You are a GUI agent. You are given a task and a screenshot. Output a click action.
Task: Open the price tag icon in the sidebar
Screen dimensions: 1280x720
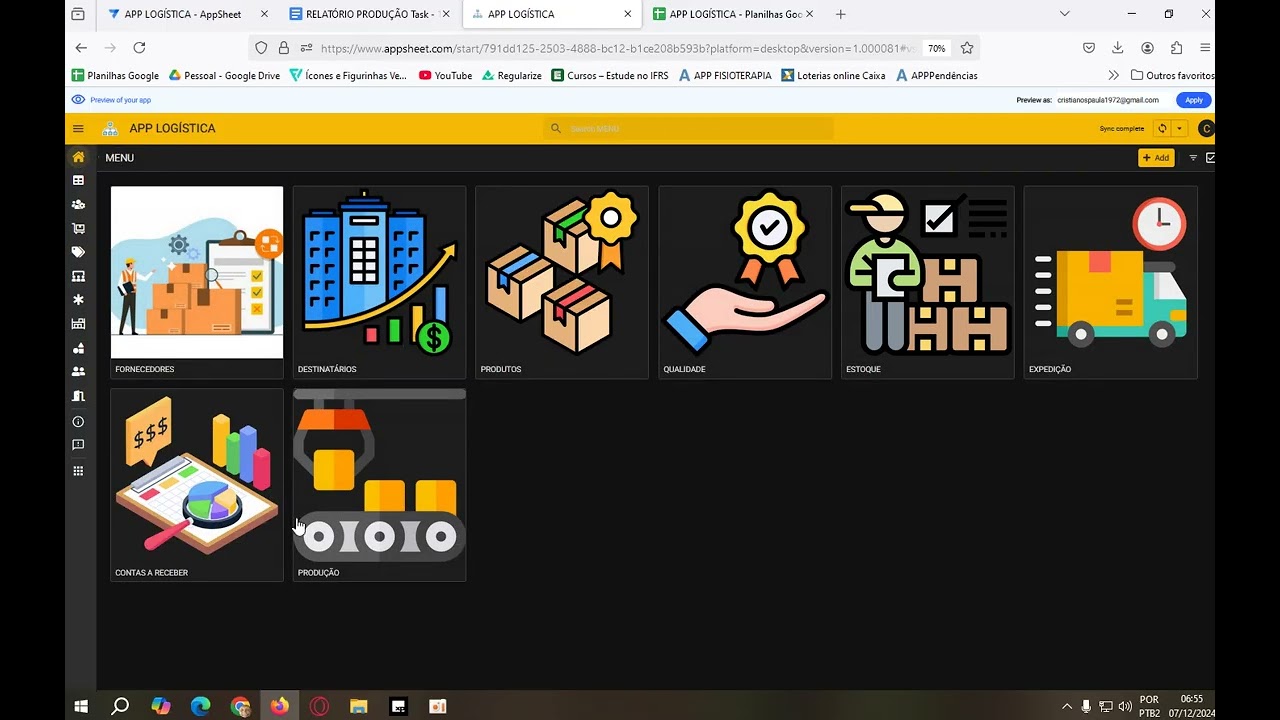(x=78, y=253)
